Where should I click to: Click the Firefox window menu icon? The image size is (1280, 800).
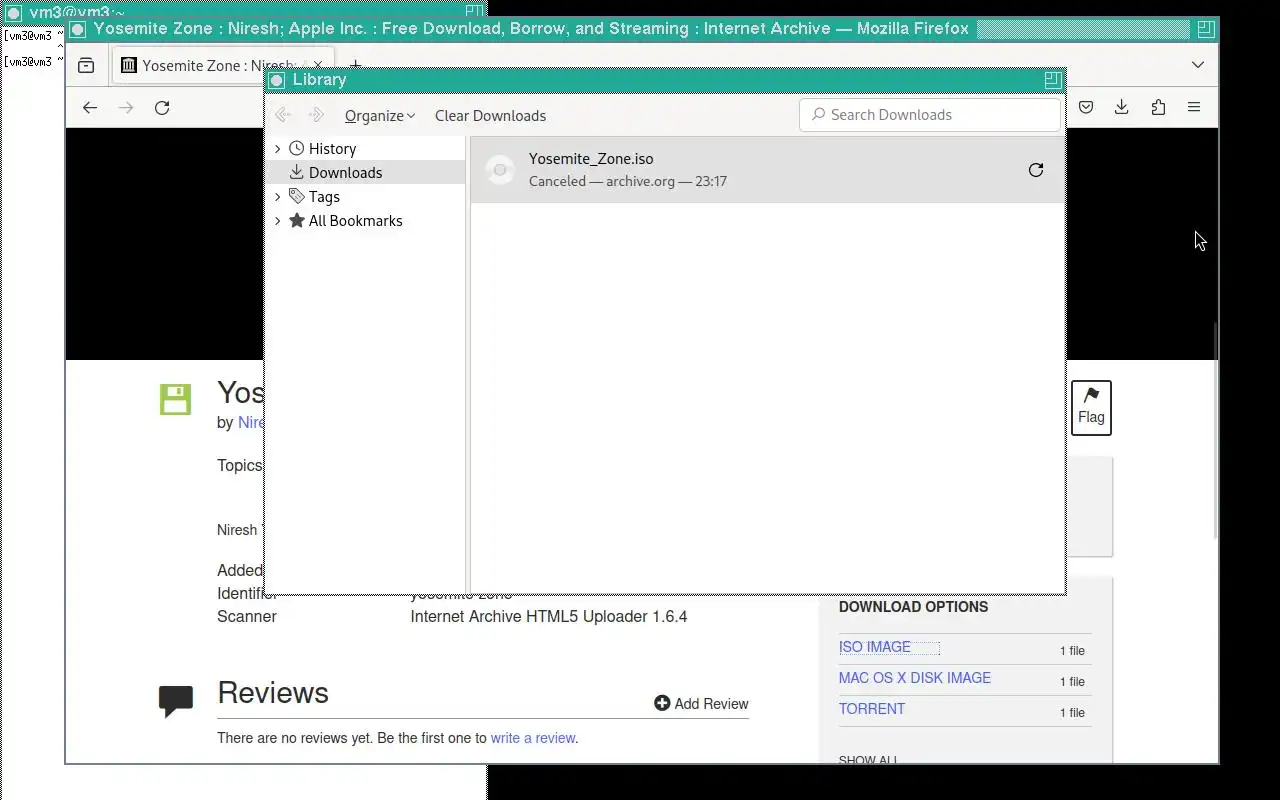[x=78, y=29]
